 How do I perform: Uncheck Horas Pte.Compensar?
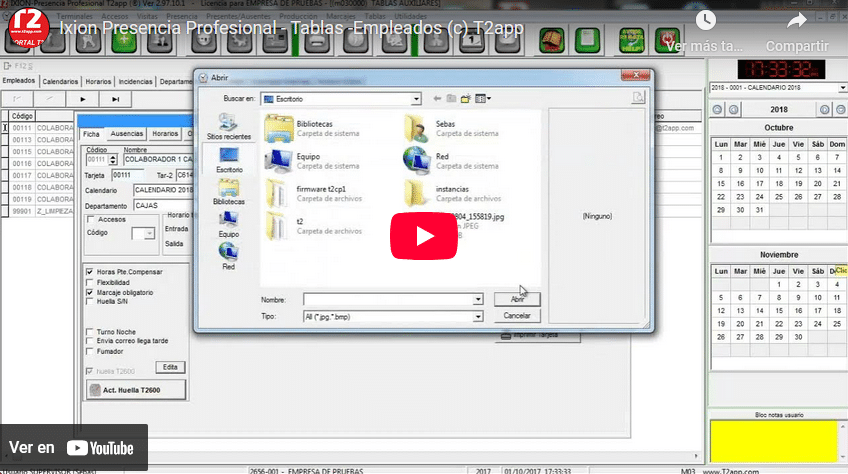[x=90, y=272]
